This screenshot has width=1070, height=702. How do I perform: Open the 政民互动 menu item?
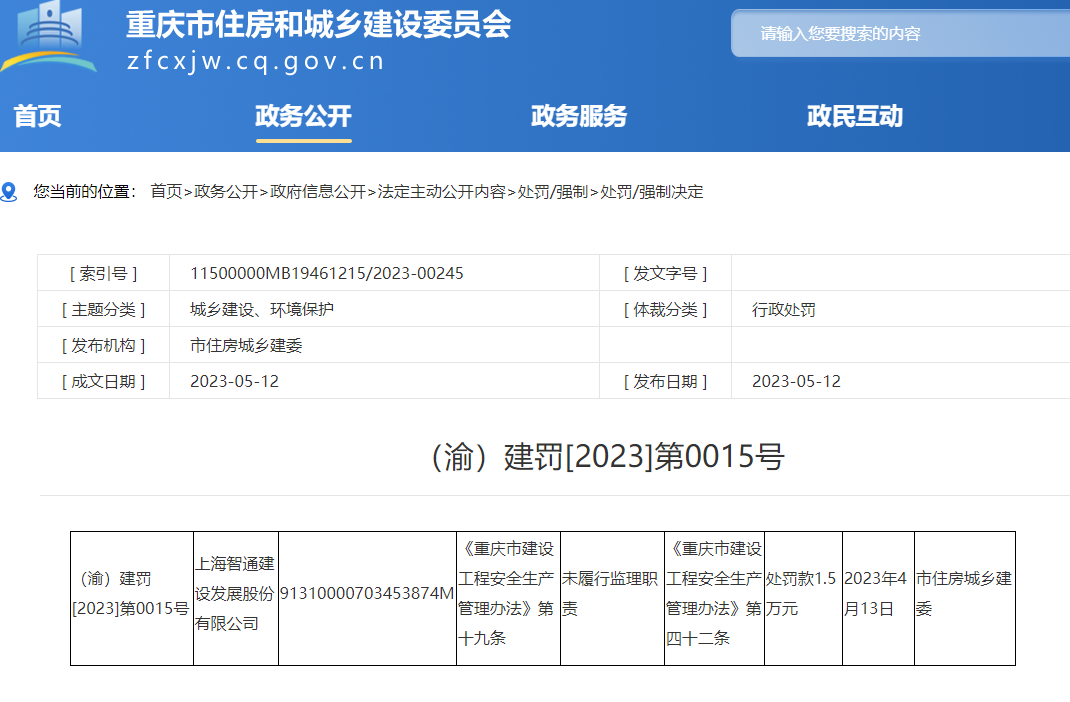[x=854, y=116]
